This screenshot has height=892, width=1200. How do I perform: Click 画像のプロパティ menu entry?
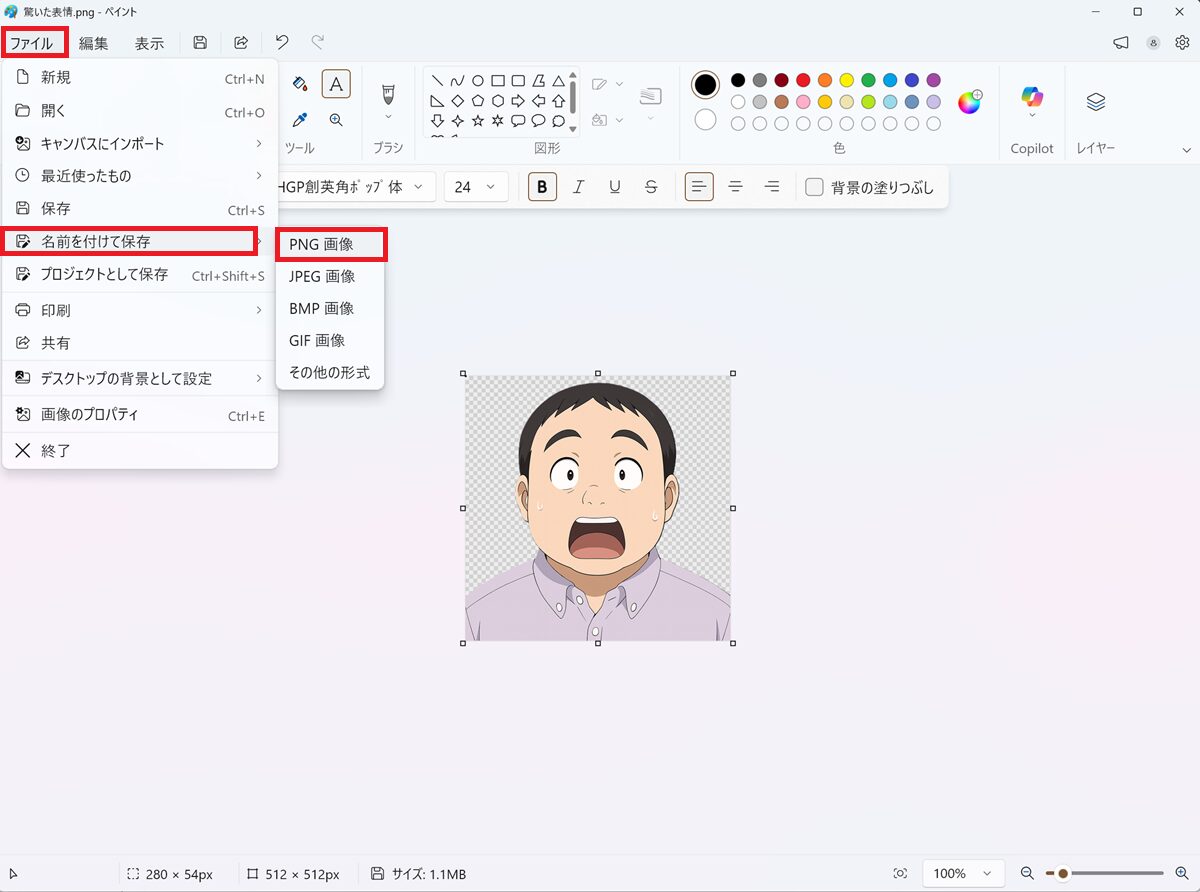click(90, 415)
